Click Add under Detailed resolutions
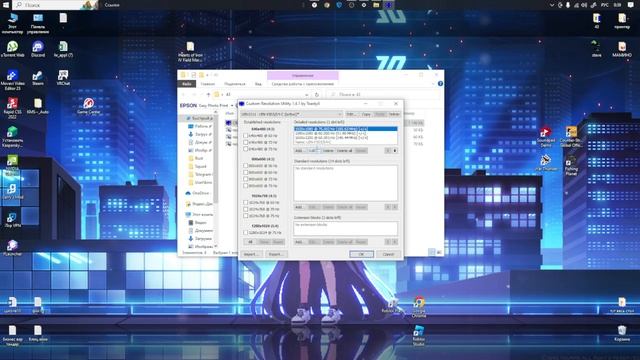This screenshot has height=360, width=640. tap(299, 151)
